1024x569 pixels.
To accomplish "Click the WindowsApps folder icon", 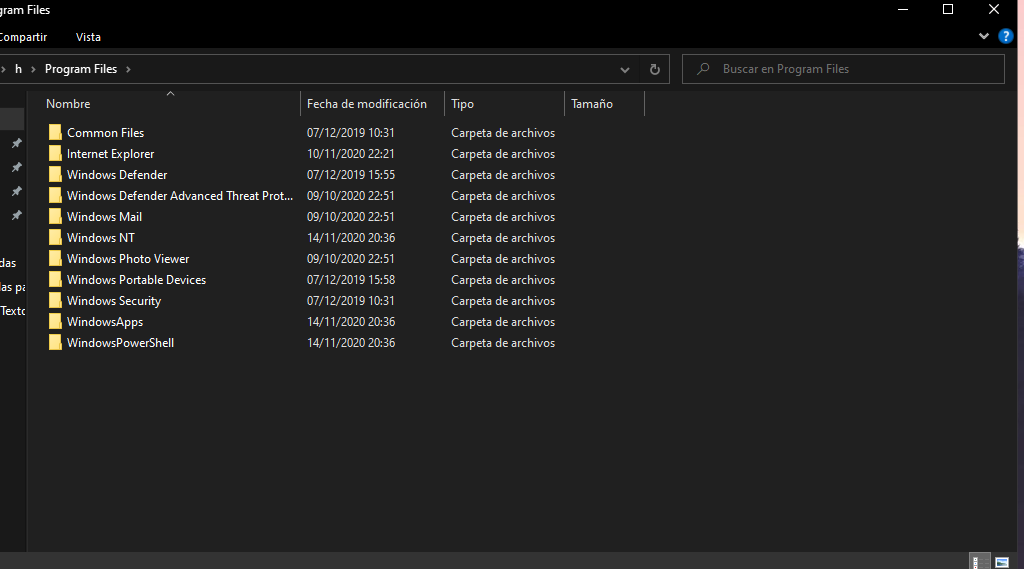I will (x=56, y=321).
